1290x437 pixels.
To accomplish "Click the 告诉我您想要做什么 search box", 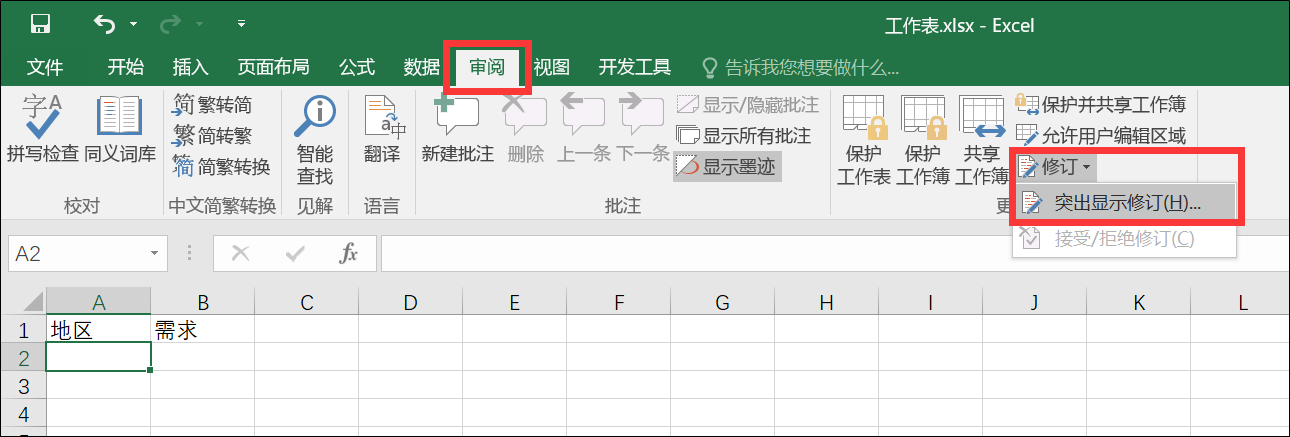I will click(x=799, y=67).
